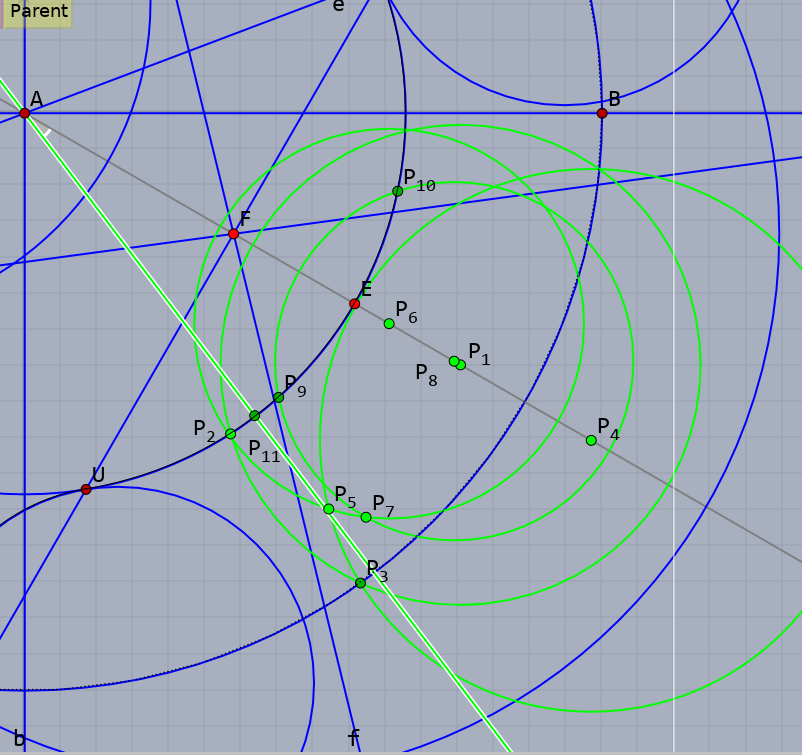
Task: Select red point B
Action: 602,113
